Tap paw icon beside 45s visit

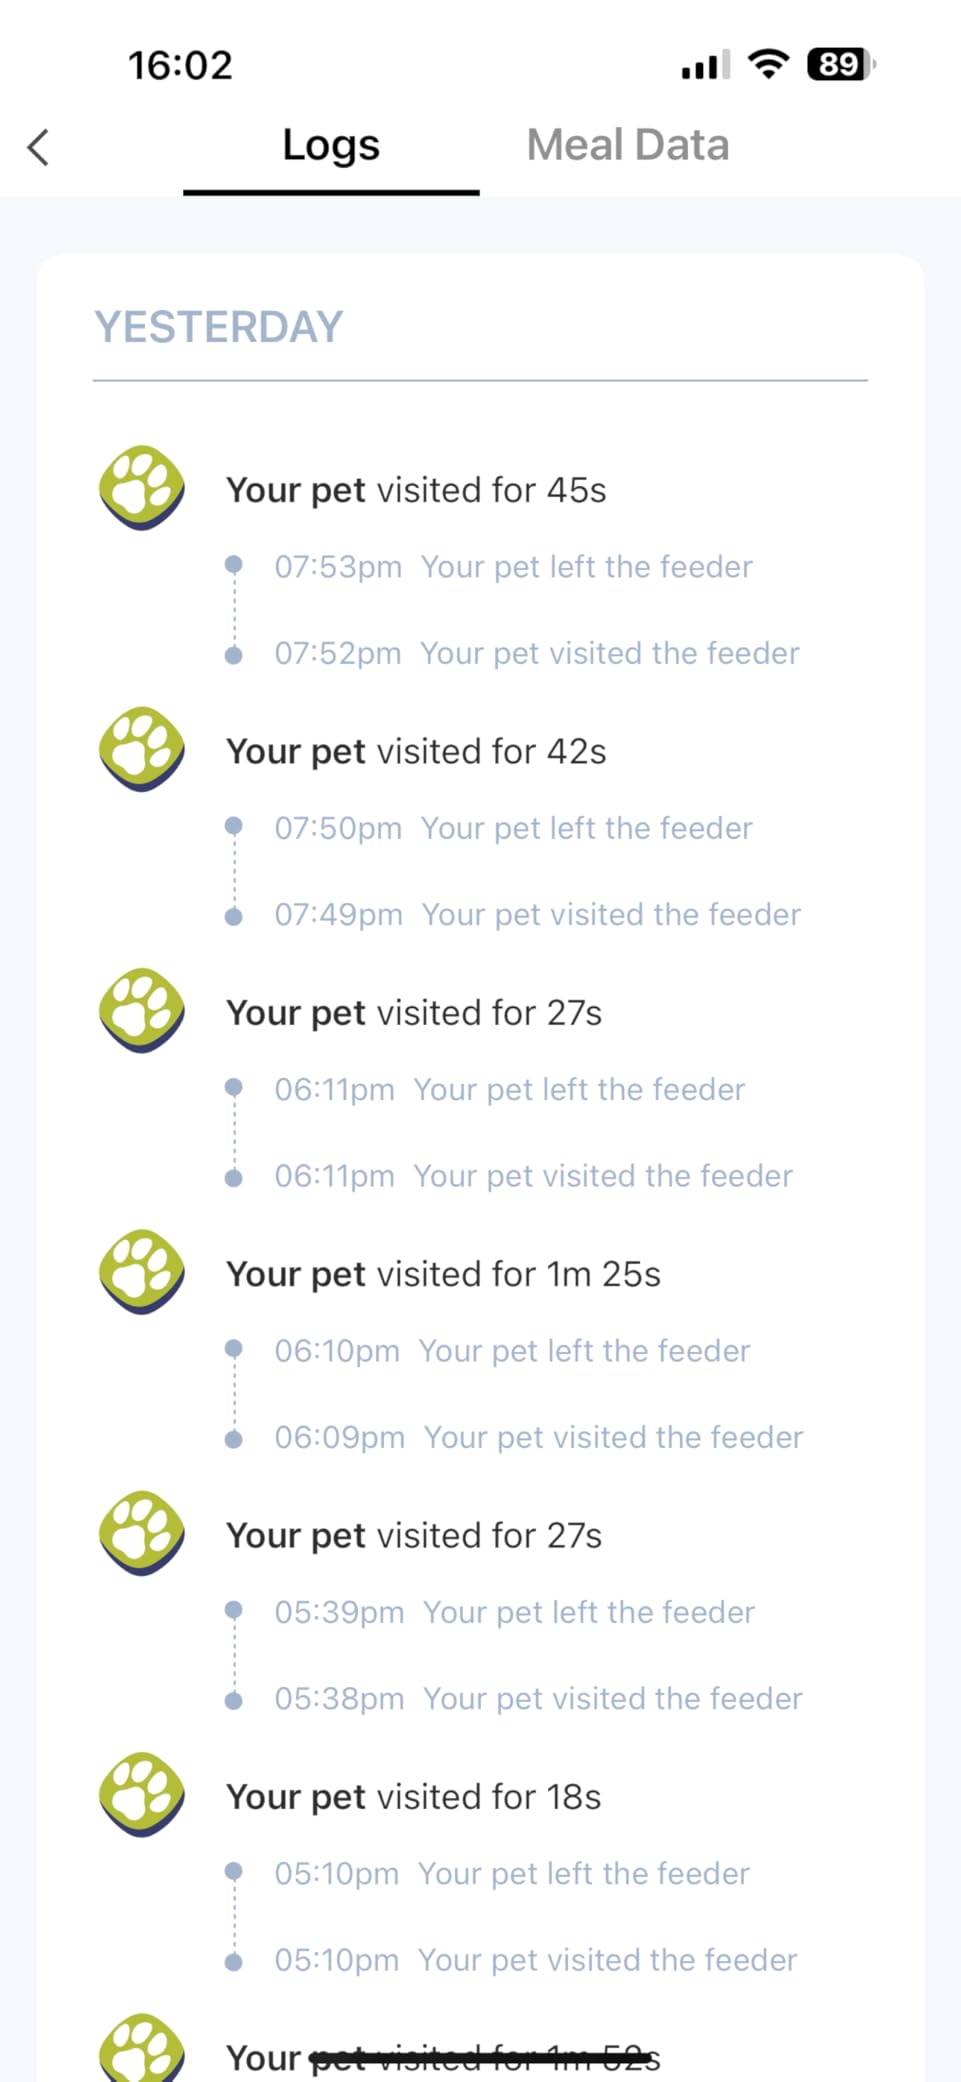(x=142, y=488)
